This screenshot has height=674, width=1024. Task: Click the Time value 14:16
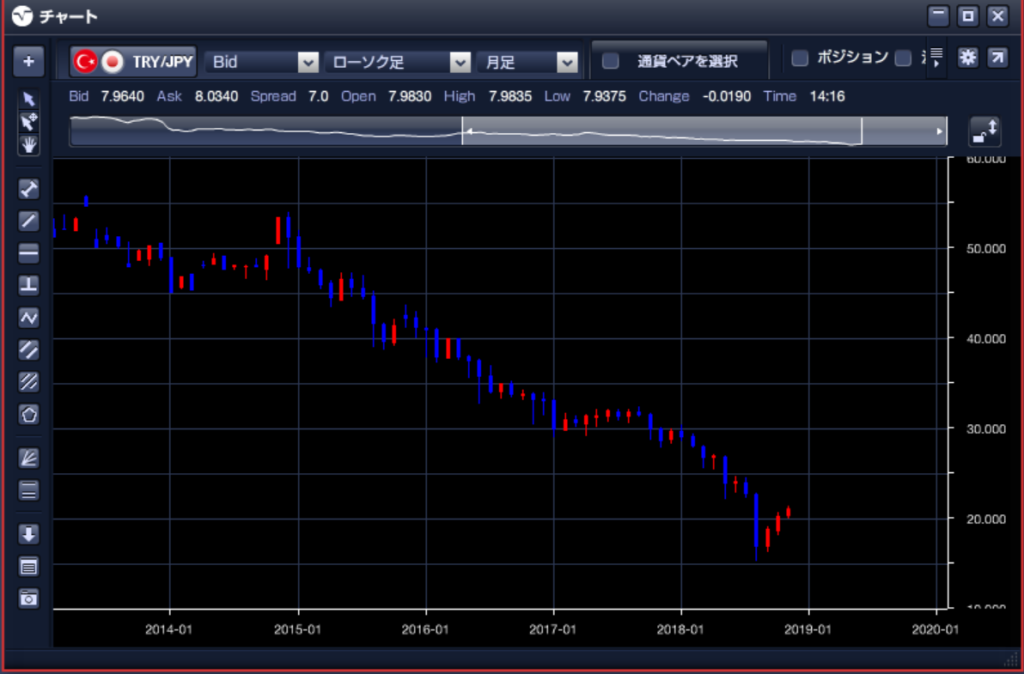click(x=827, y=97)
